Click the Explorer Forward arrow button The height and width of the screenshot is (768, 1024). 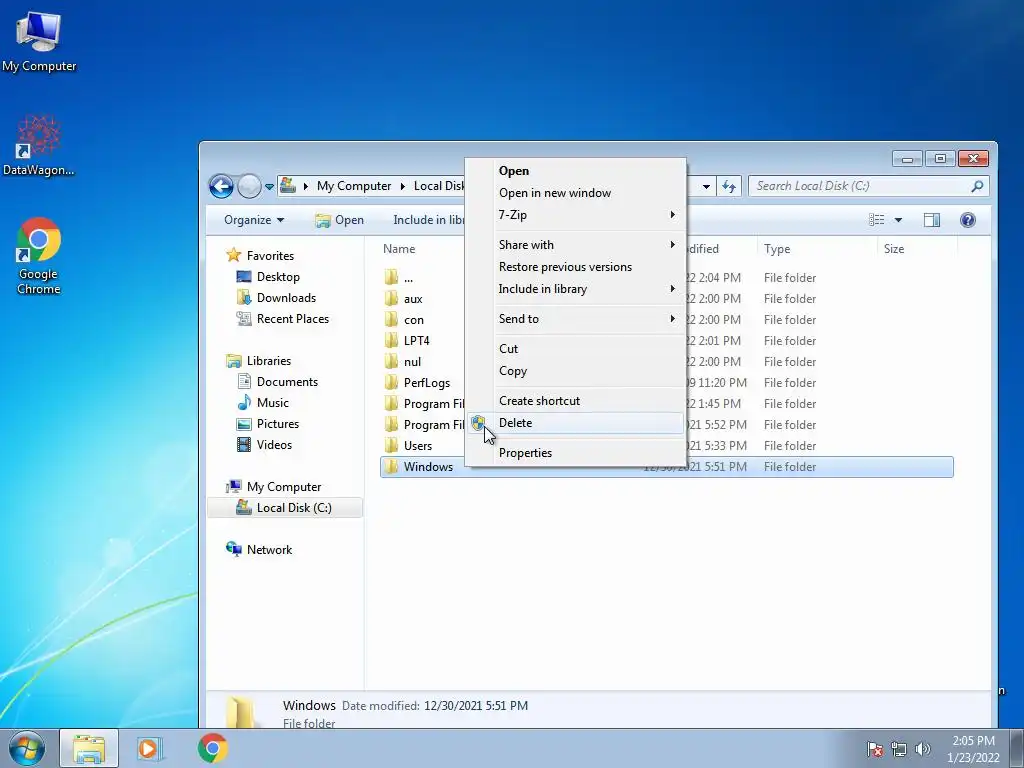tap(249, 186)
